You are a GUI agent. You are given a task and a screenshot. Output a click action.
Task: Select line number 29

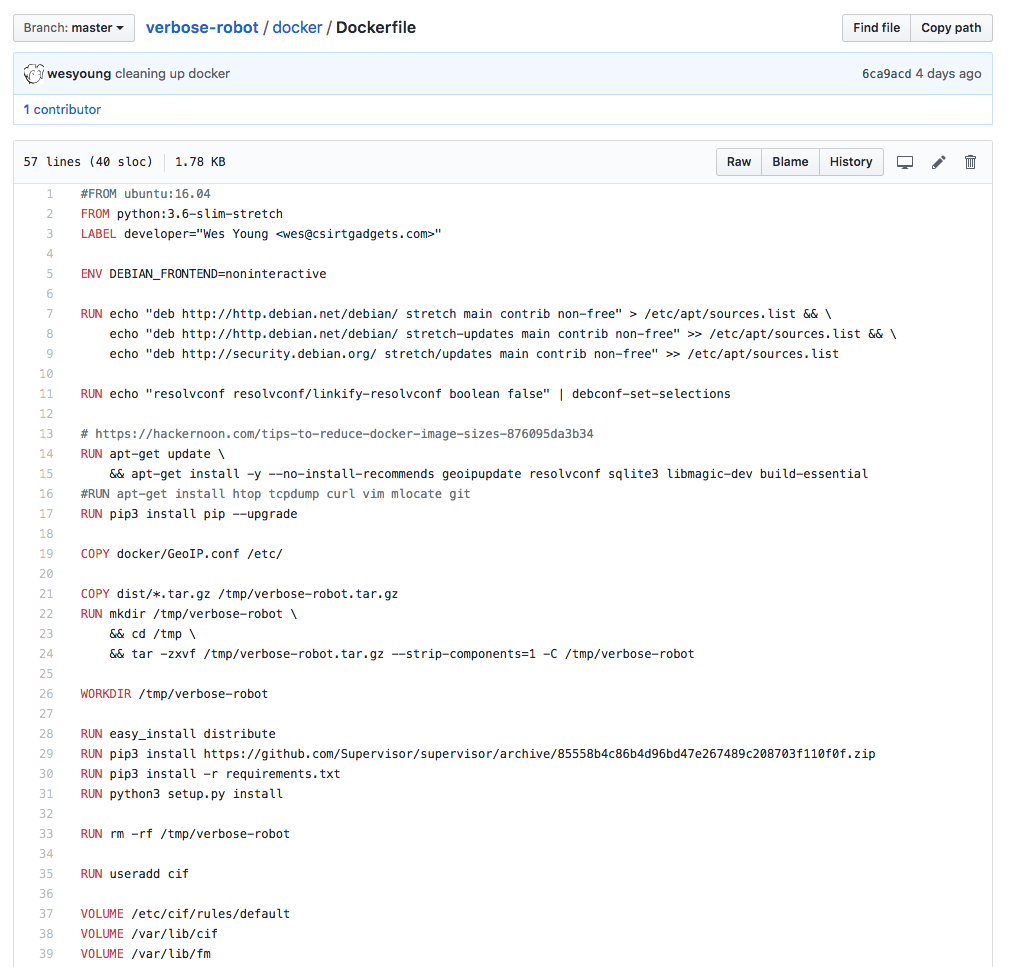pyautogui.click(x=46, y=754)
